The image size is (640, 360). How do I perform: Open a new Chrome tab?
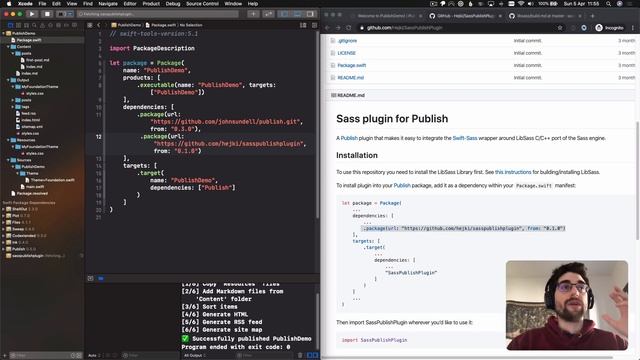pyautogui.click(x=592, y=16)
